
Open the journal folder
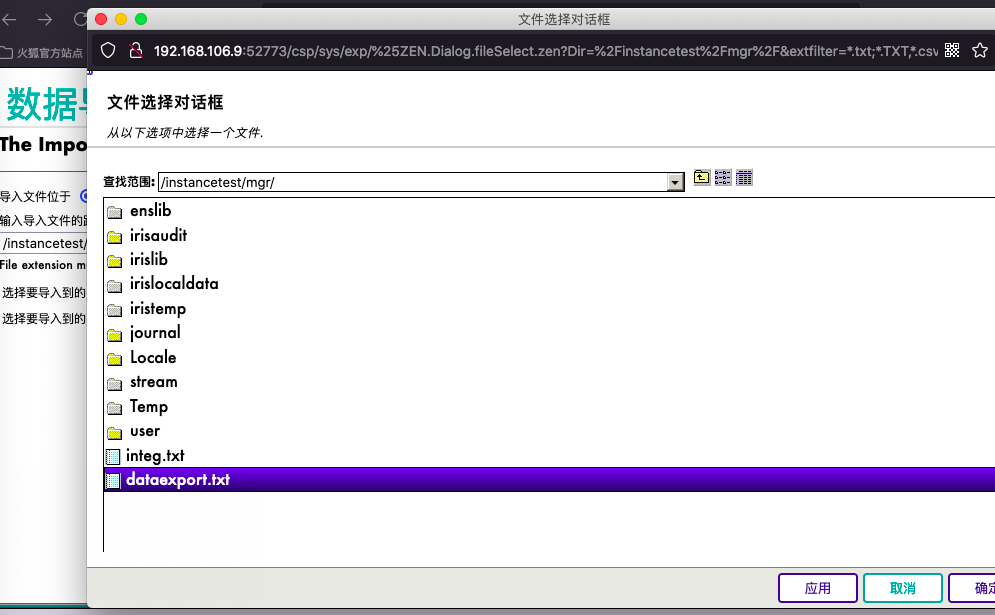coord(155,332)
